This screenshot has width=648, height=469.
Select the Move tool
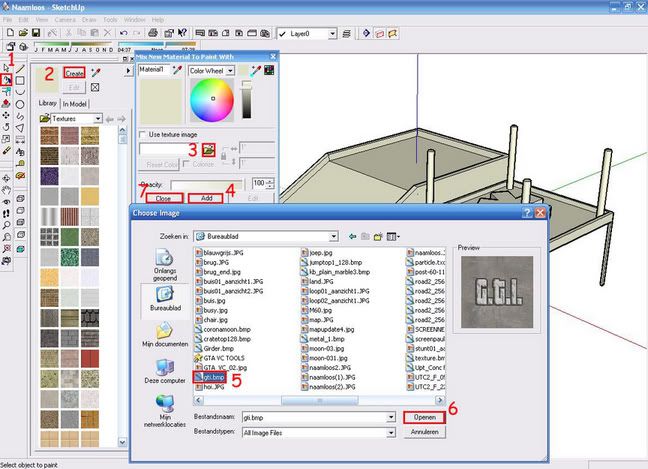coord(6,115)
